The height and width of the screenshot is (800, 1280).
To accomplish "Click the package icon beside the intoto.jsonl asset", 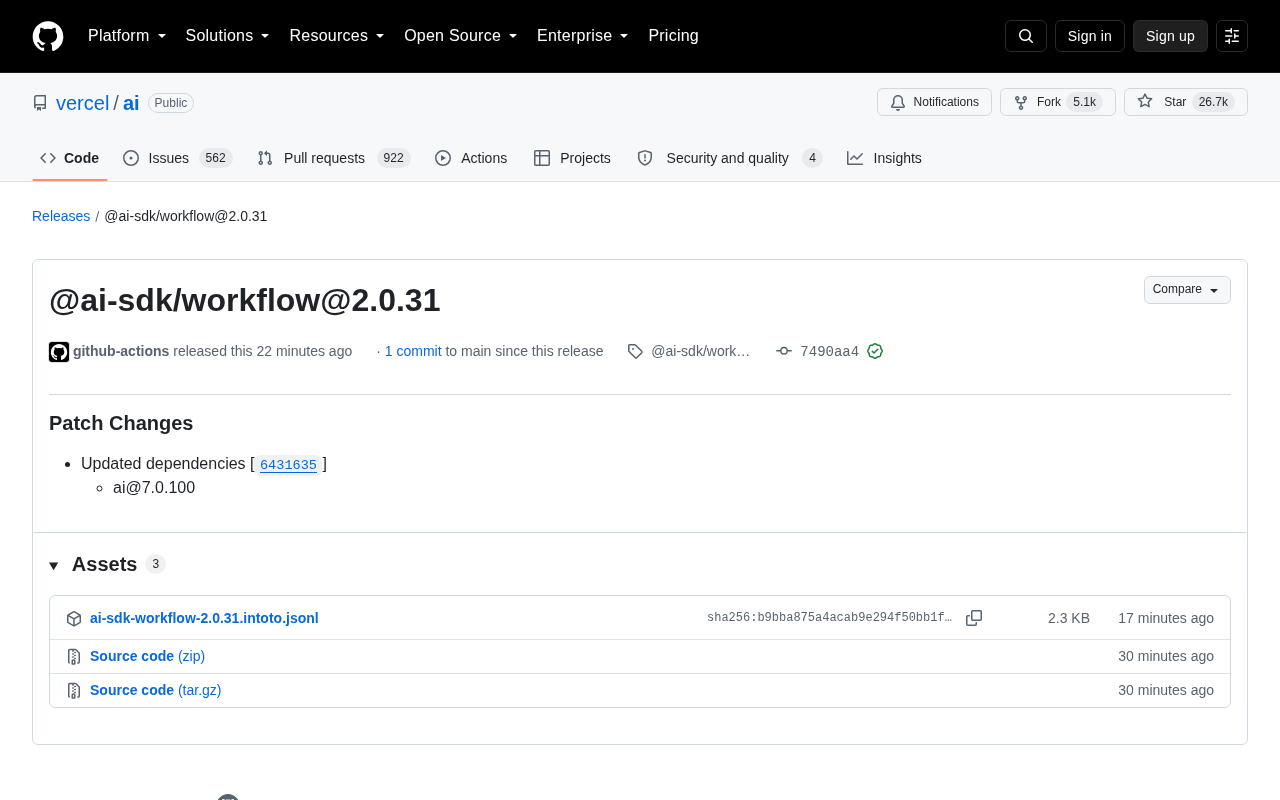I will pyautogui.click(x=74, y=619).
